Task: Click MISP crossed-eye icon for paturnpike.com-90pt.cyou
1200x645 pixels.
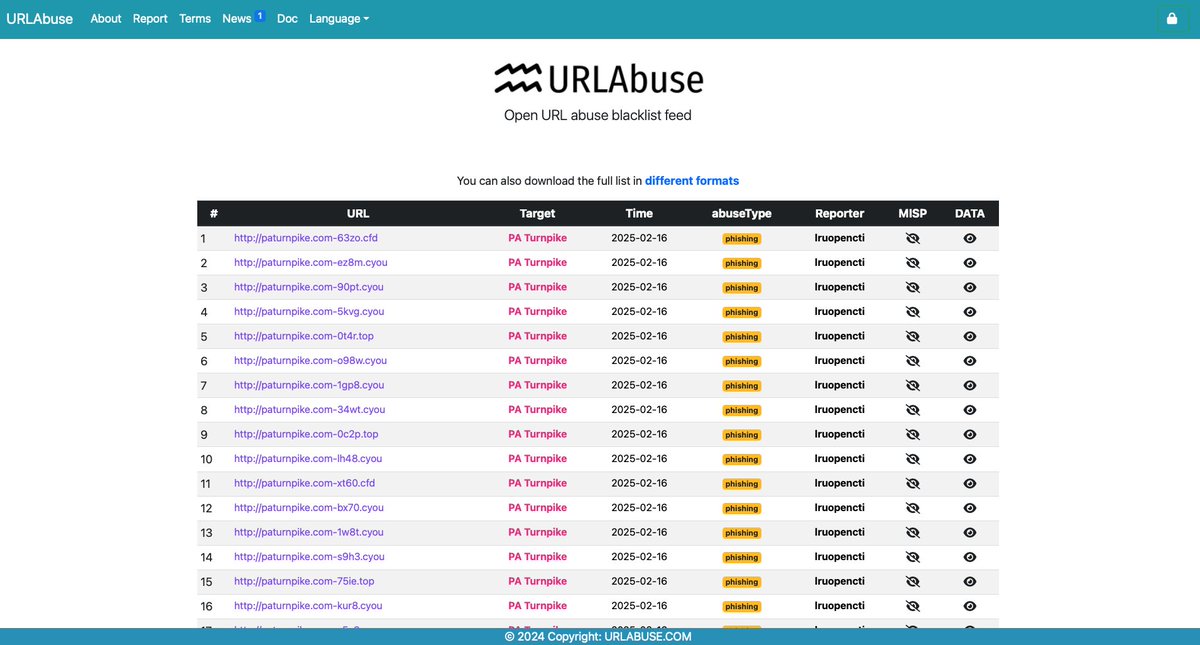Action: 912,288
